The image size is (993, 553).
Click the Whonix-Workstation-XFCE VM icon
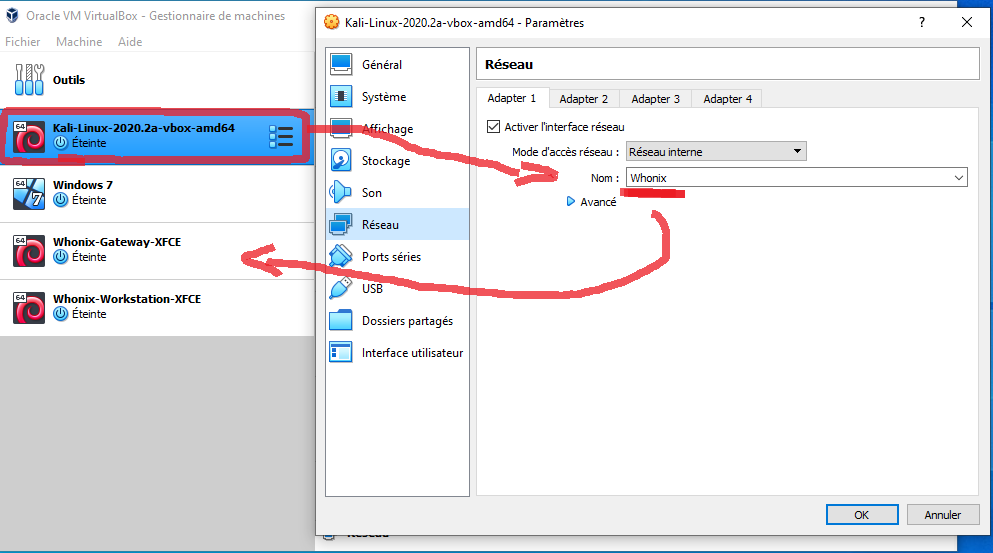coord(29,307)
